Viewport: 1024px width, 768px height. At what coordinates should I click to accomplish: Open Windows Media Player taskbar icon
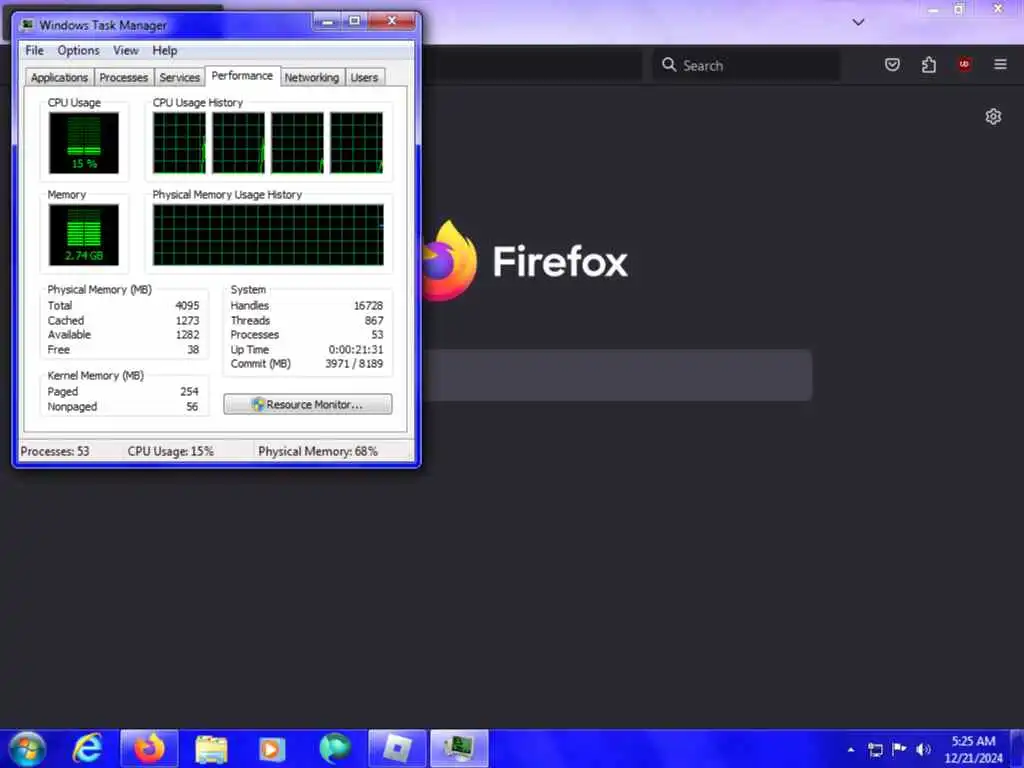click(272, 749)
